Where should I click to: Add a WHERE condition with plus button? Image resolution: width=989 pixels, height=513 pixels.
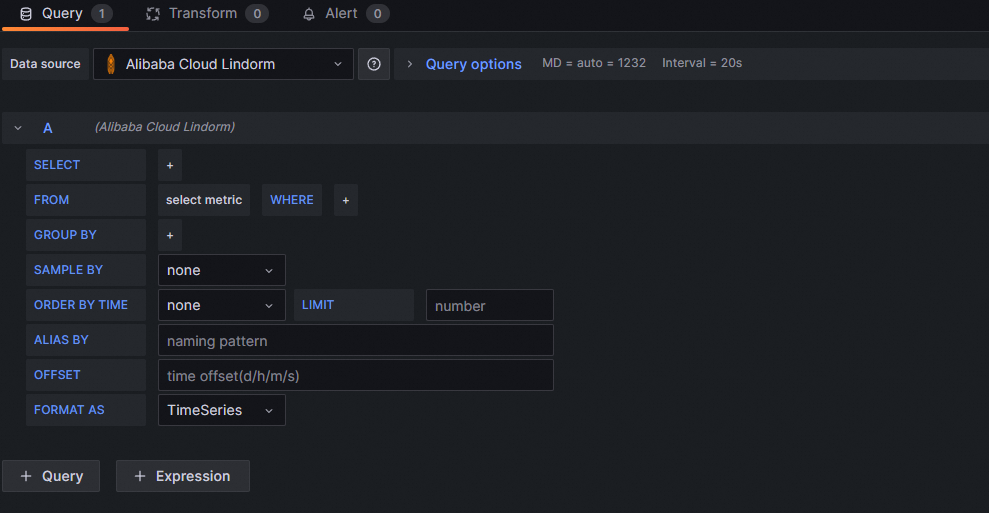(x=346, y=200)
